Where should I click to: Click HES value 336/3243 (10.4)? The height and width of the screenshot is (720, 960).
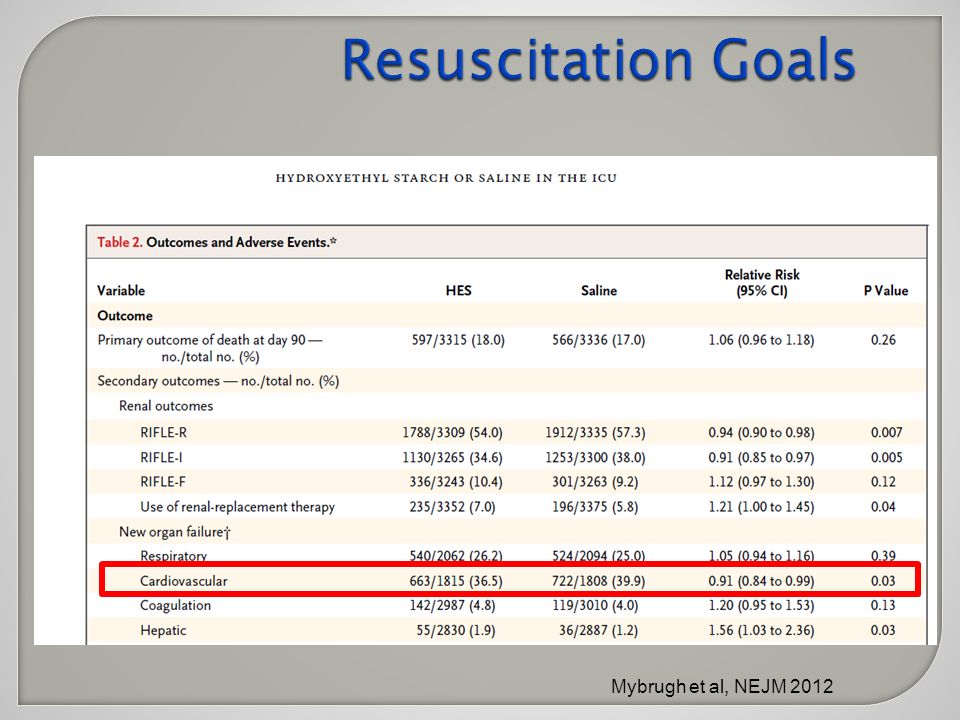click(456, 482)
